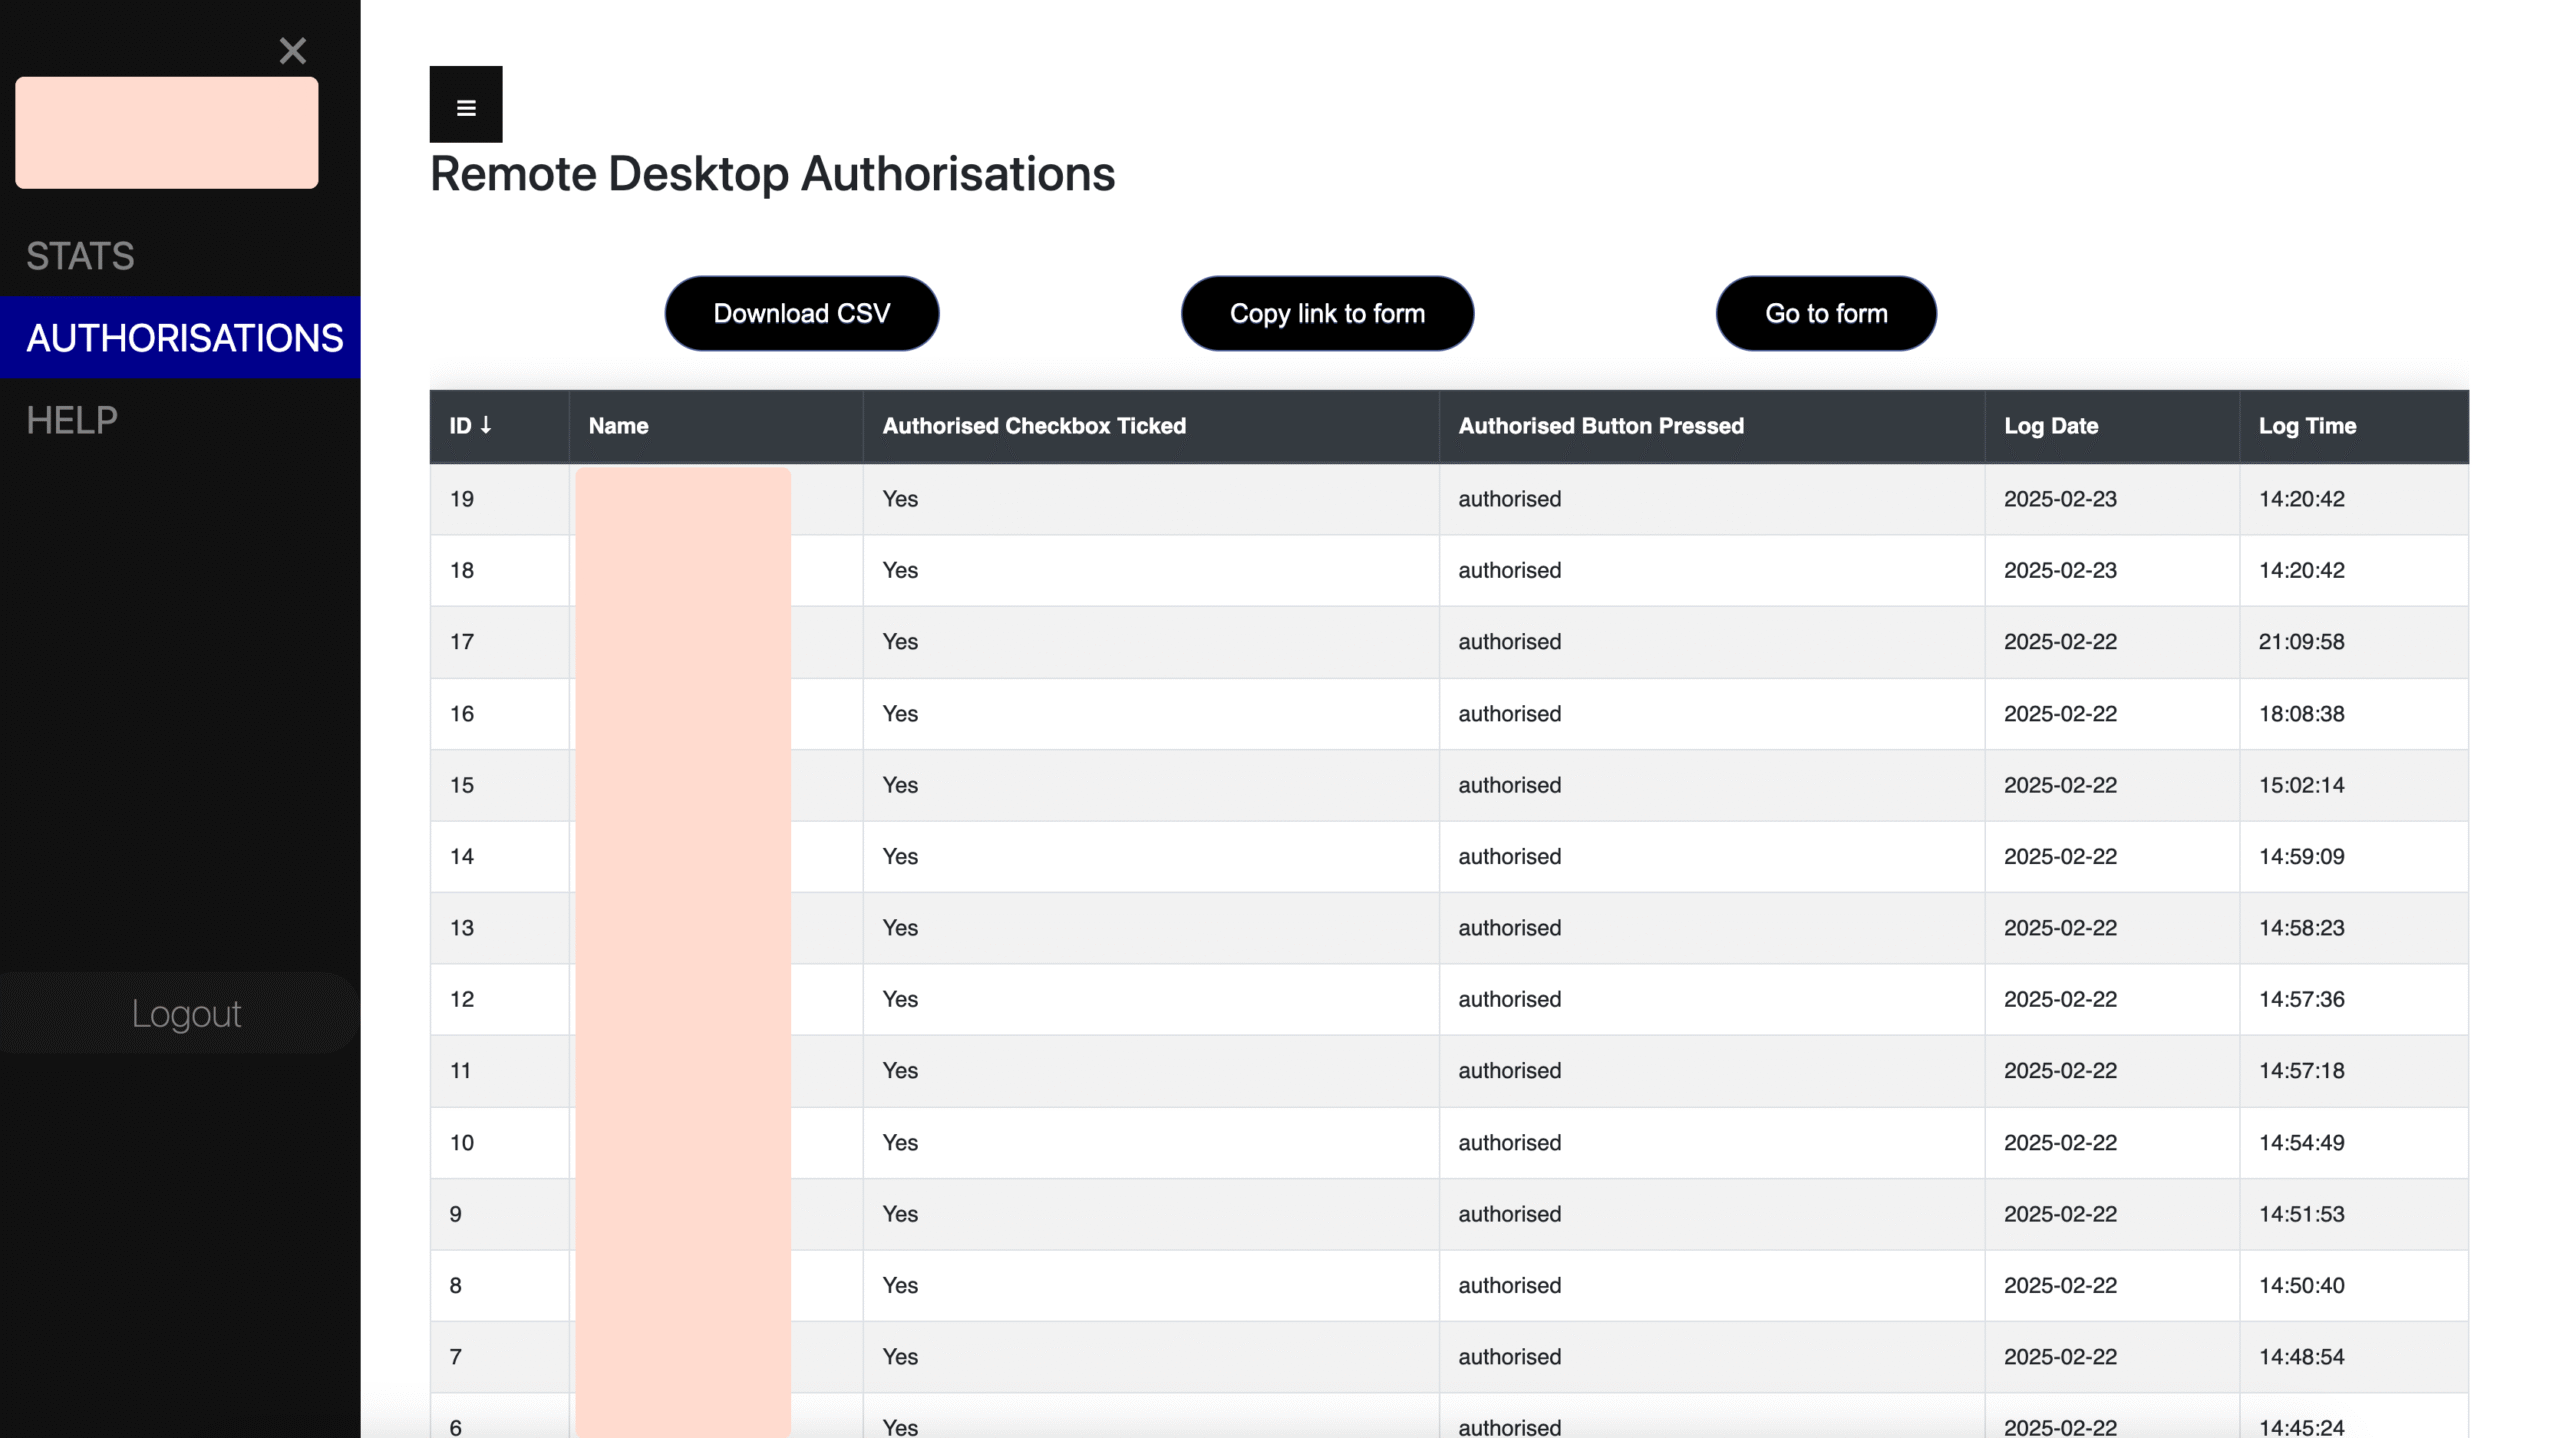The height and width of the screenshot is (1438, 2560).
Task: Click the Download CSV button
Action: tap(801, 313)
